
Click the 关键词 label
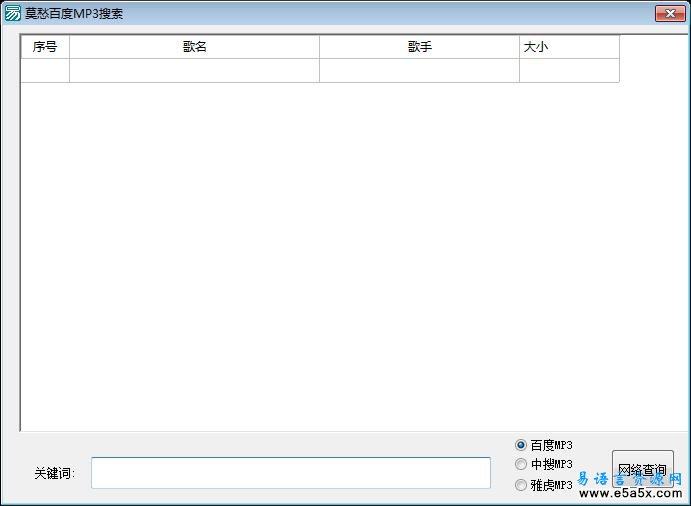tap(55, 473)
